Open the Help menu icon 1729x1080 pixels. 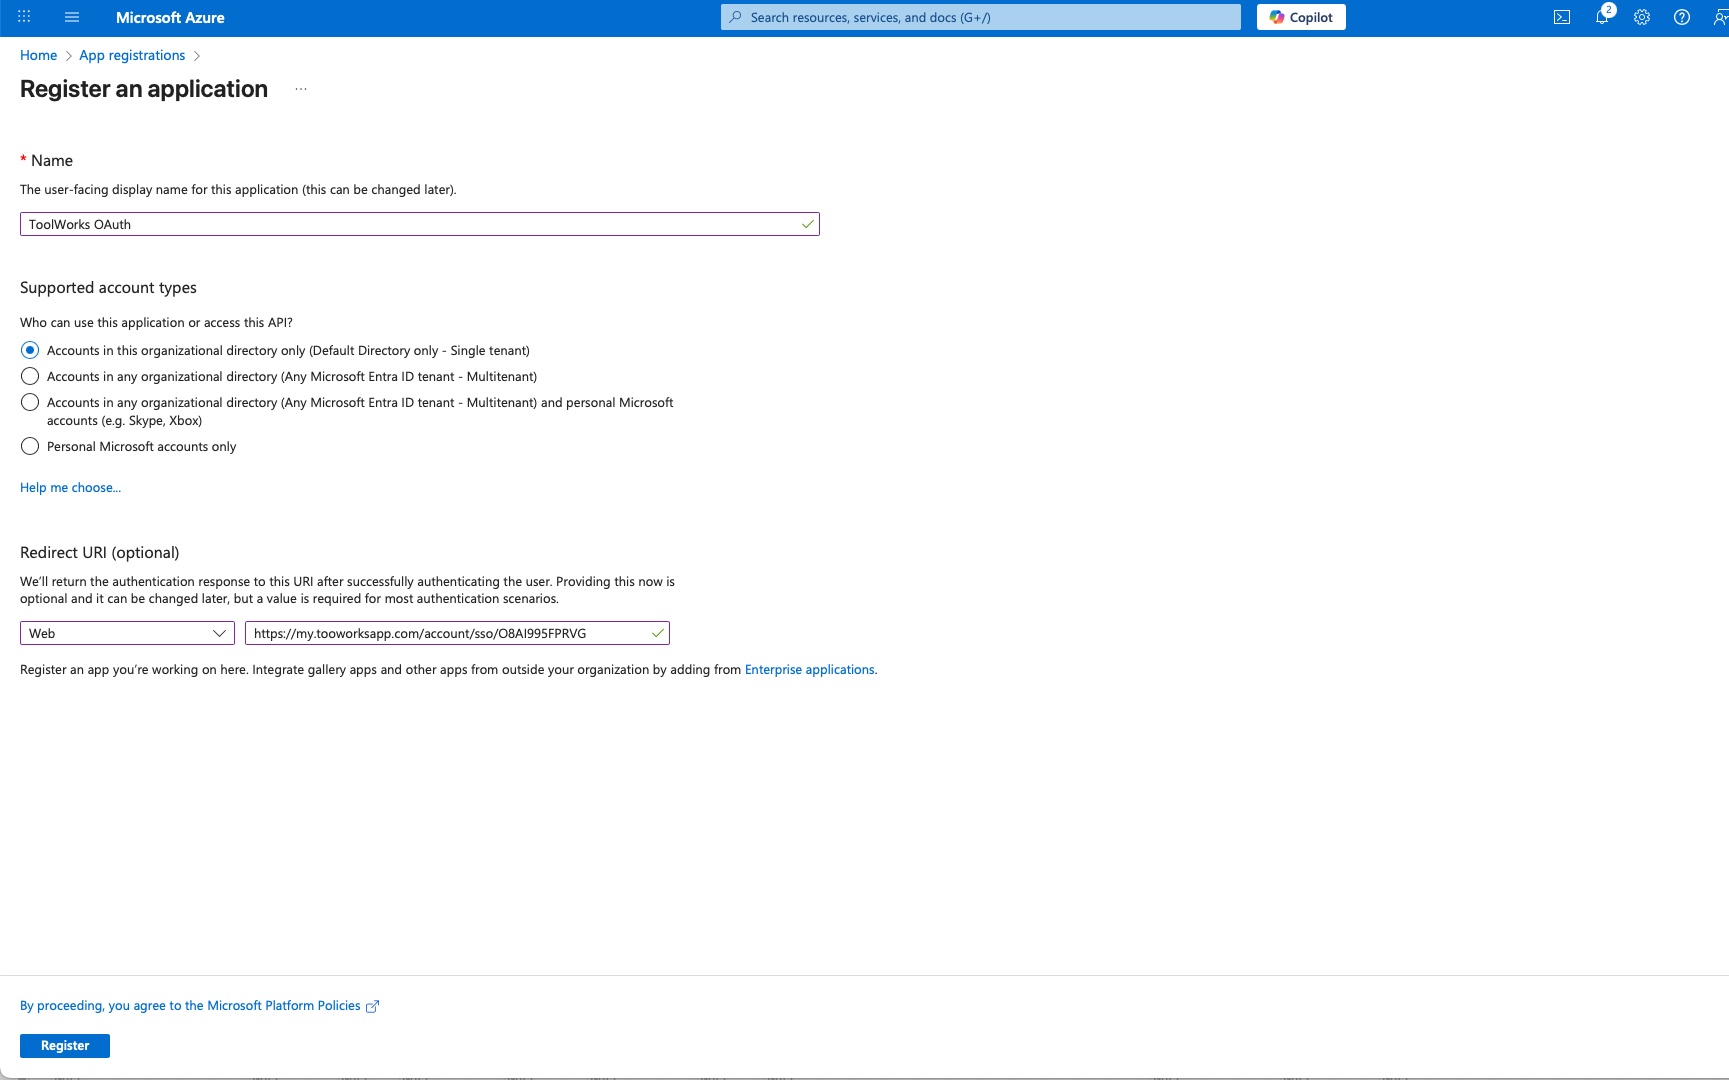click(1681, 17)
